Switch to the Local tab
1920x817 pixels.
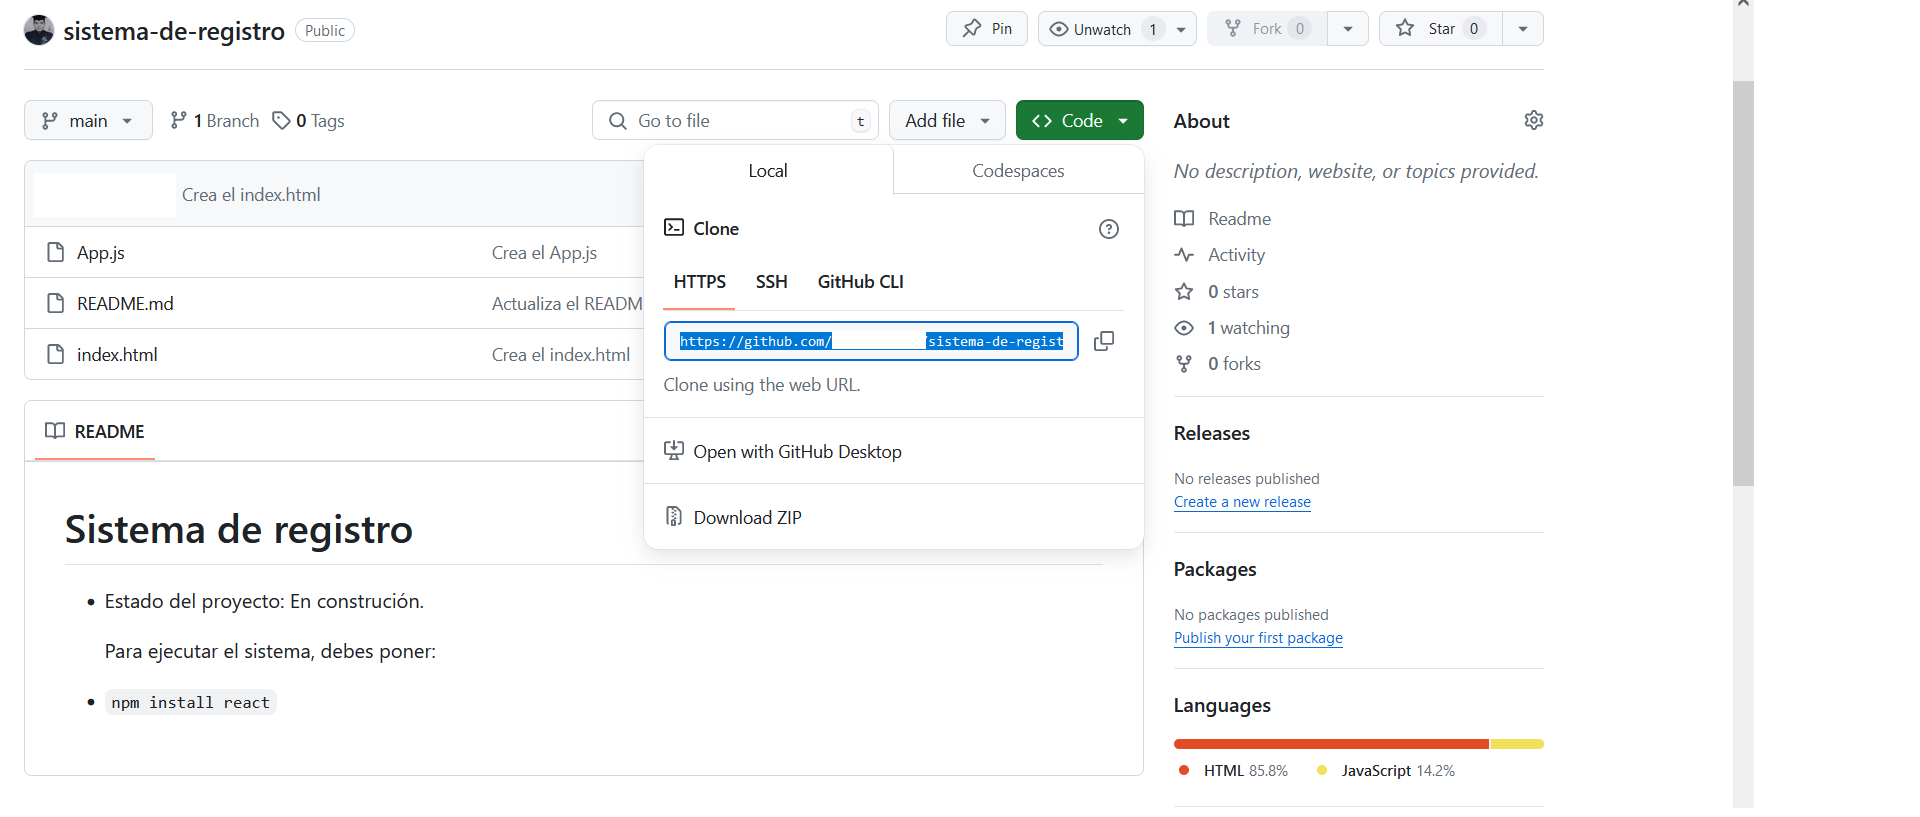tap(768, 171)
